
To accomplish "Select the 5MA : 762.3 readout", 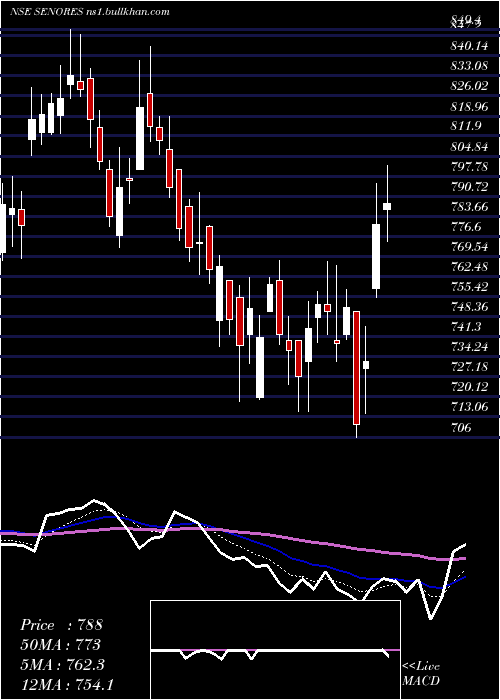I will pos(62,665).
